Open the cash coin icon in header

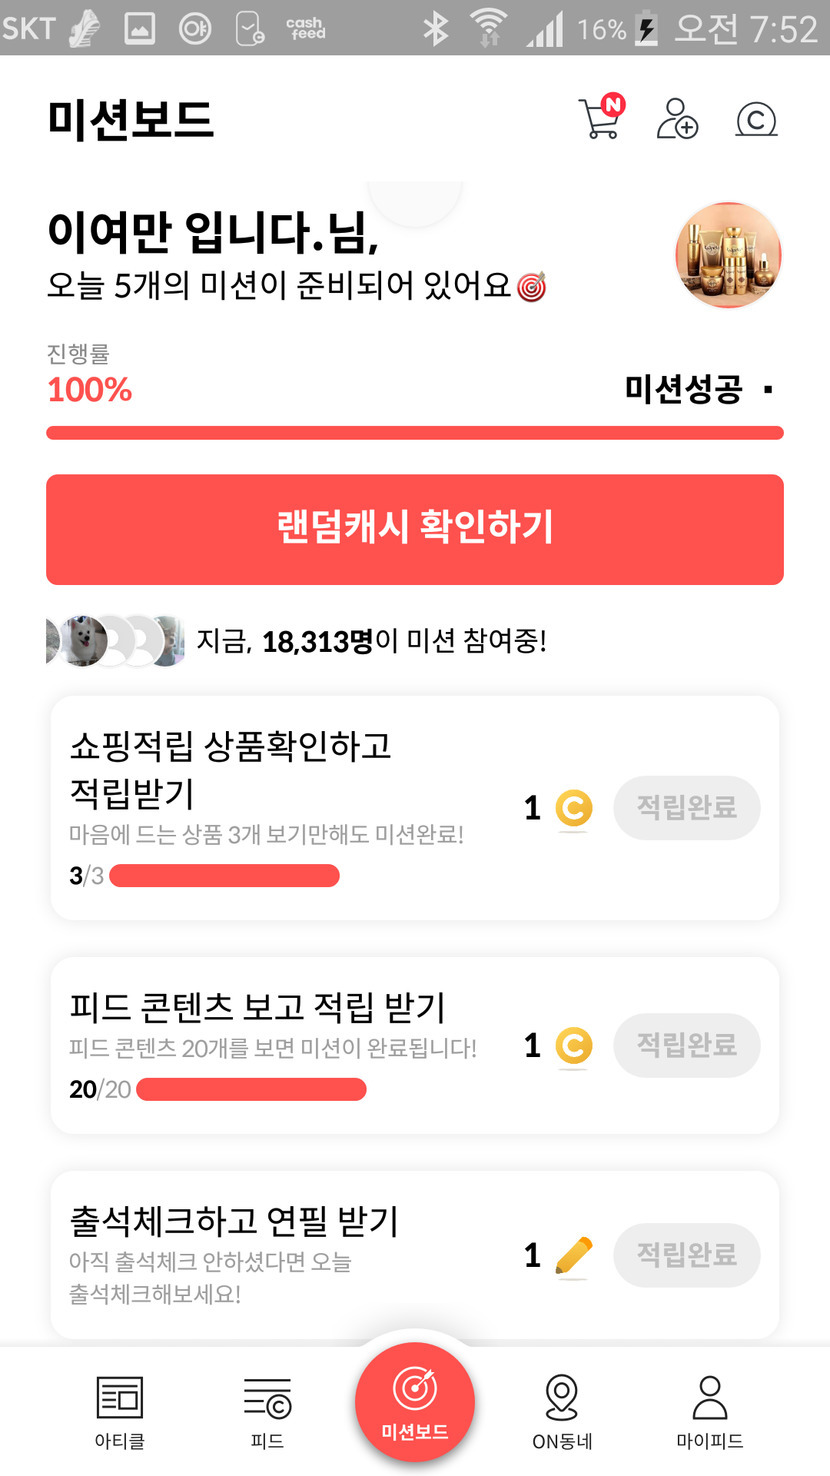click(x=756, y=120)
